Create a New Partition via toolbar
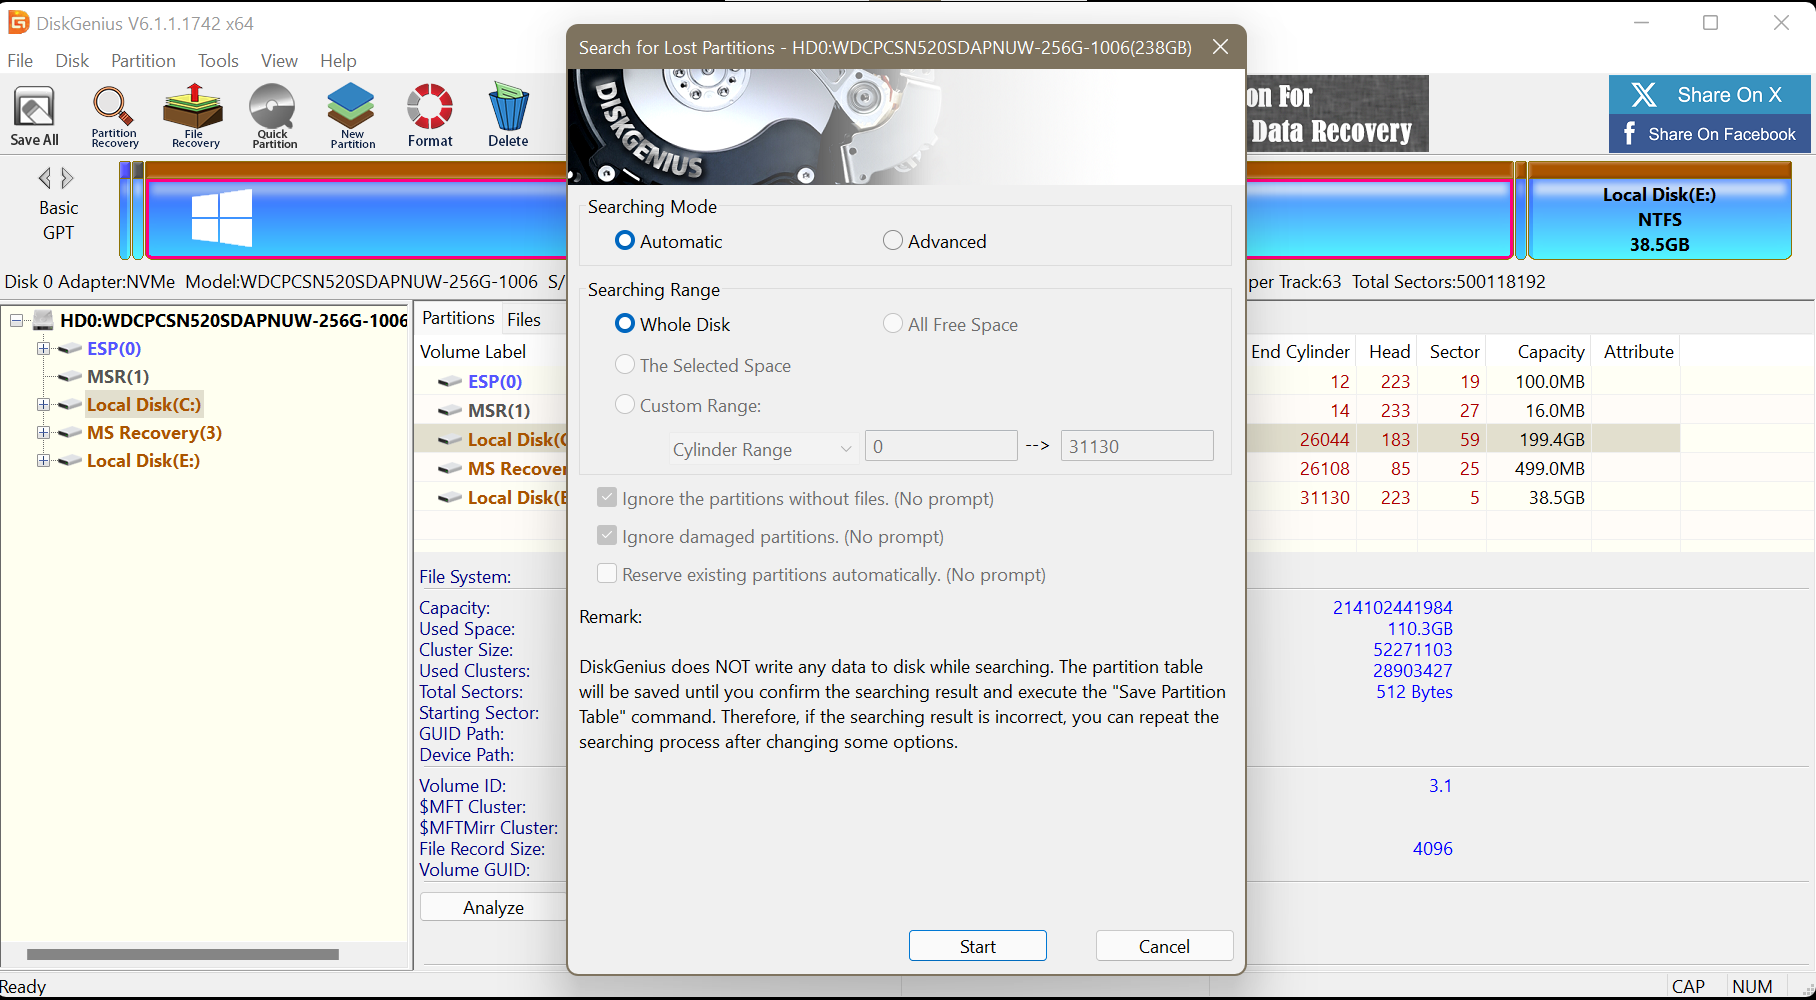This screenshot has width=1816, height=1000. pyautogui.click(x=352, y=116)
